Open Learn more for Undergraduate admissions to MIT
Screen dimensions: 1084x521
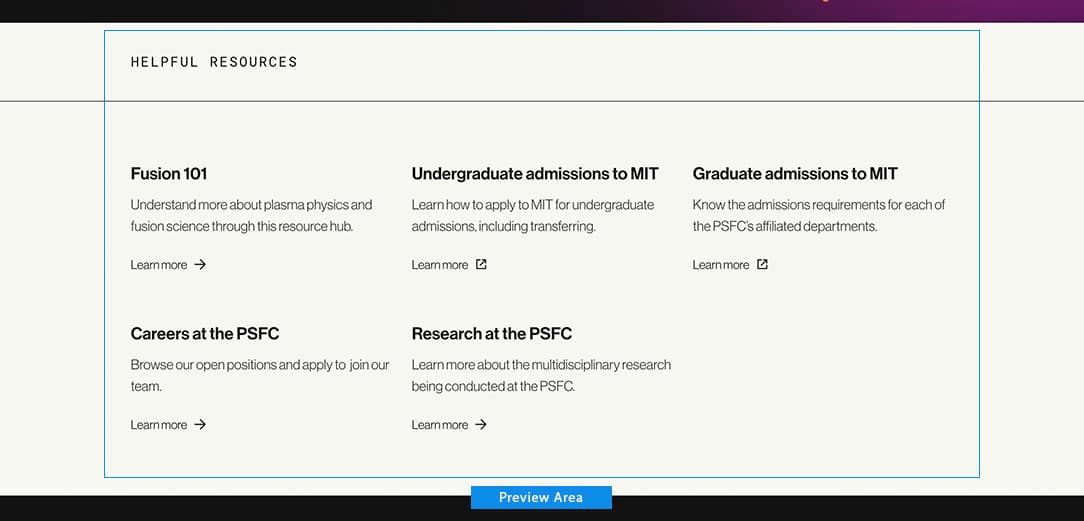[x=449, y=265]
